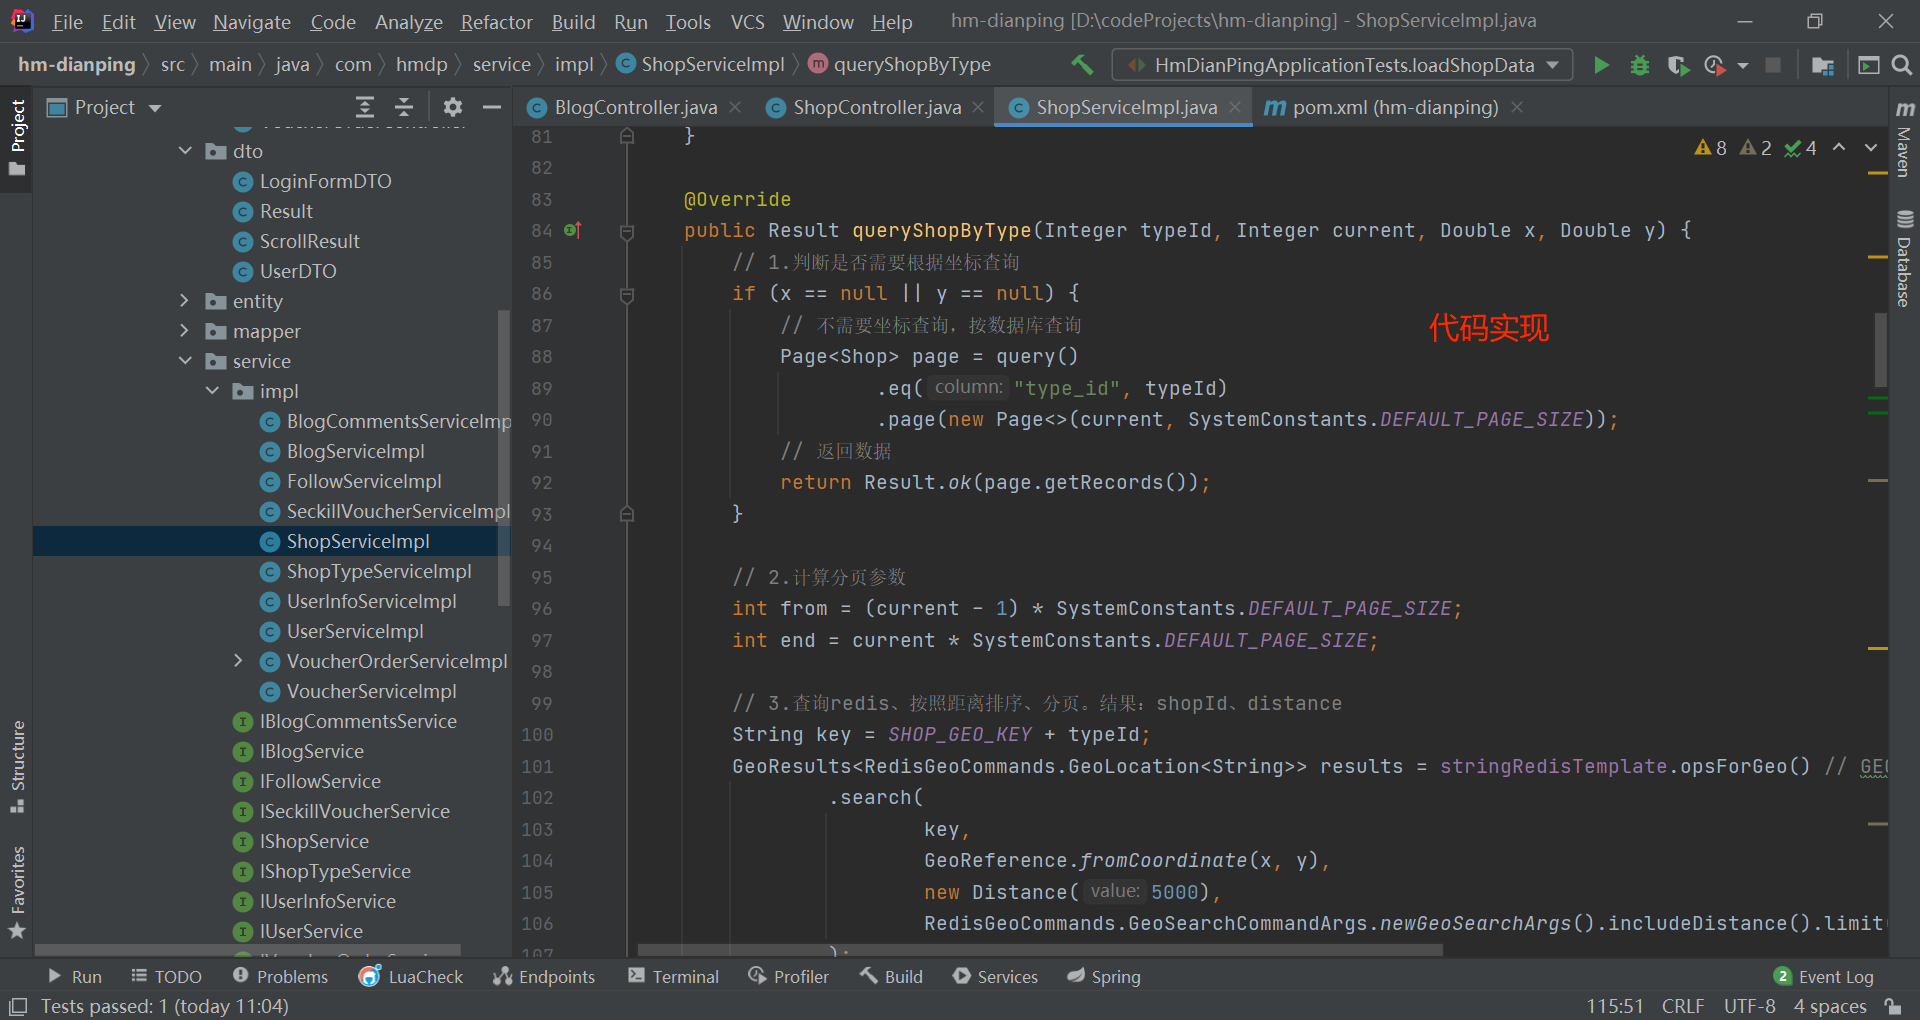Image resolution: width=1921 pixels, height=1020 pixels.
Task: Collapse the dto folder
Action: 185,151
